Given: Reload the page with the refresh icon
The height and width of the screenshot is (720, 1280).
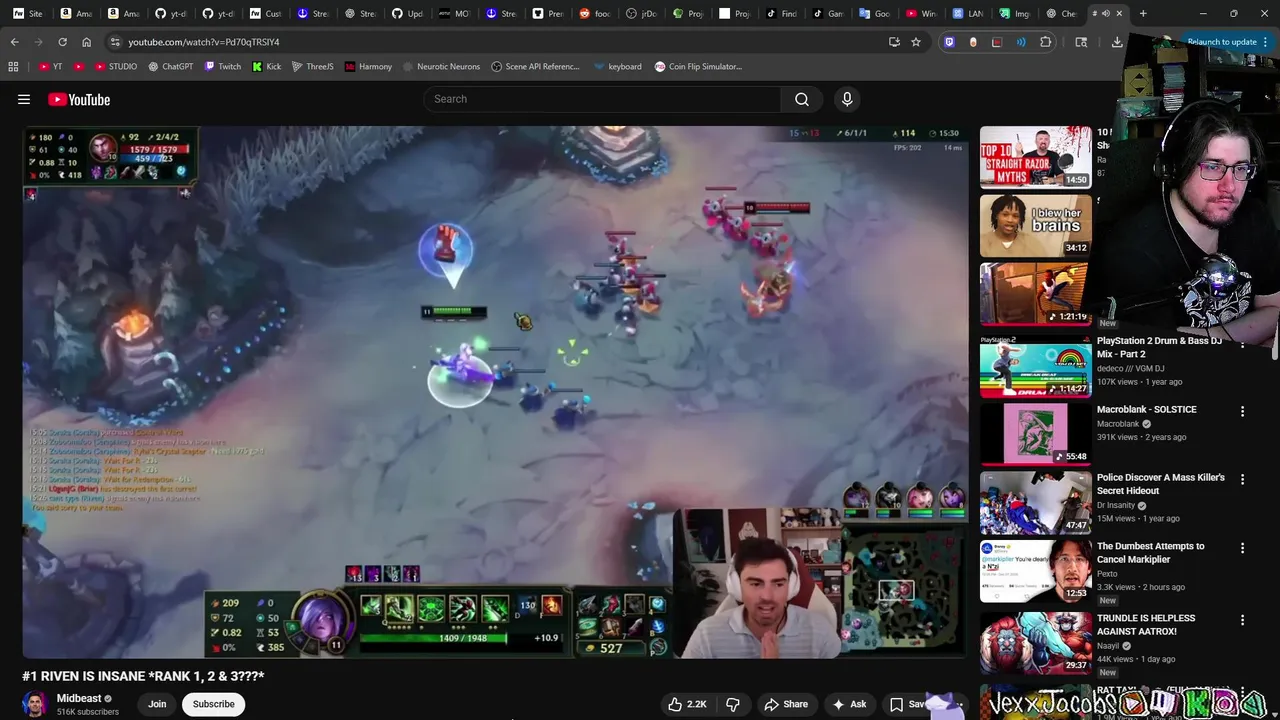Looking at the screenshot, I should (x=62, y=42).
